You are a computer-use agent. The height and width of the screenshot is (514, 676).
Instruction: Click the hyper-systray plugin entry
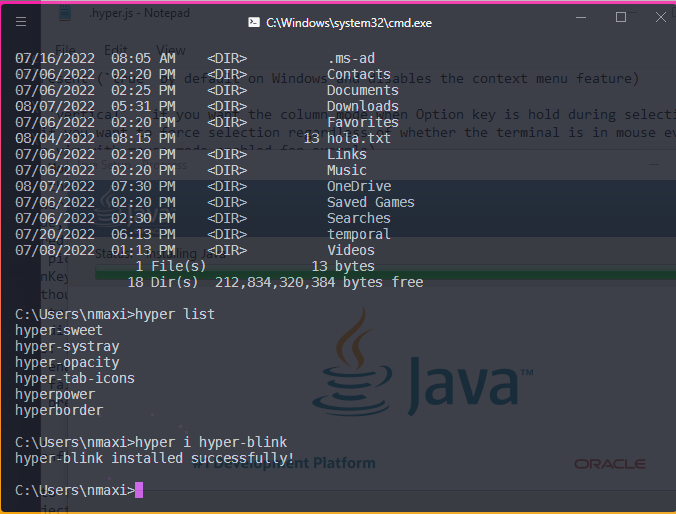(67, 346)
